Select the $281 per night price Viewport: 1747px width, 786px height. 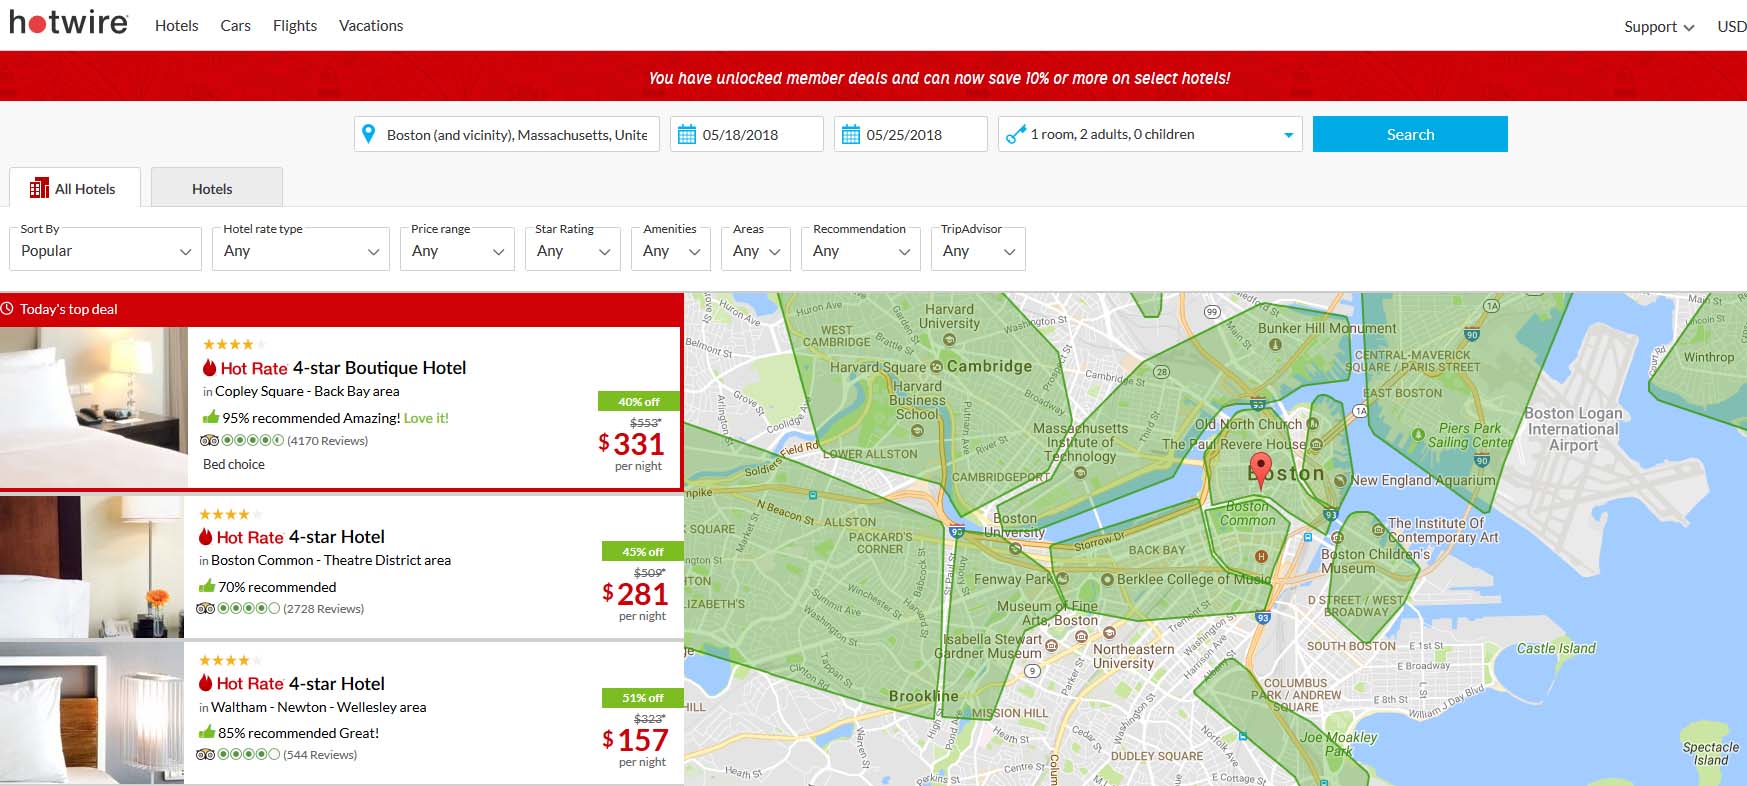(x=635, y=594)
